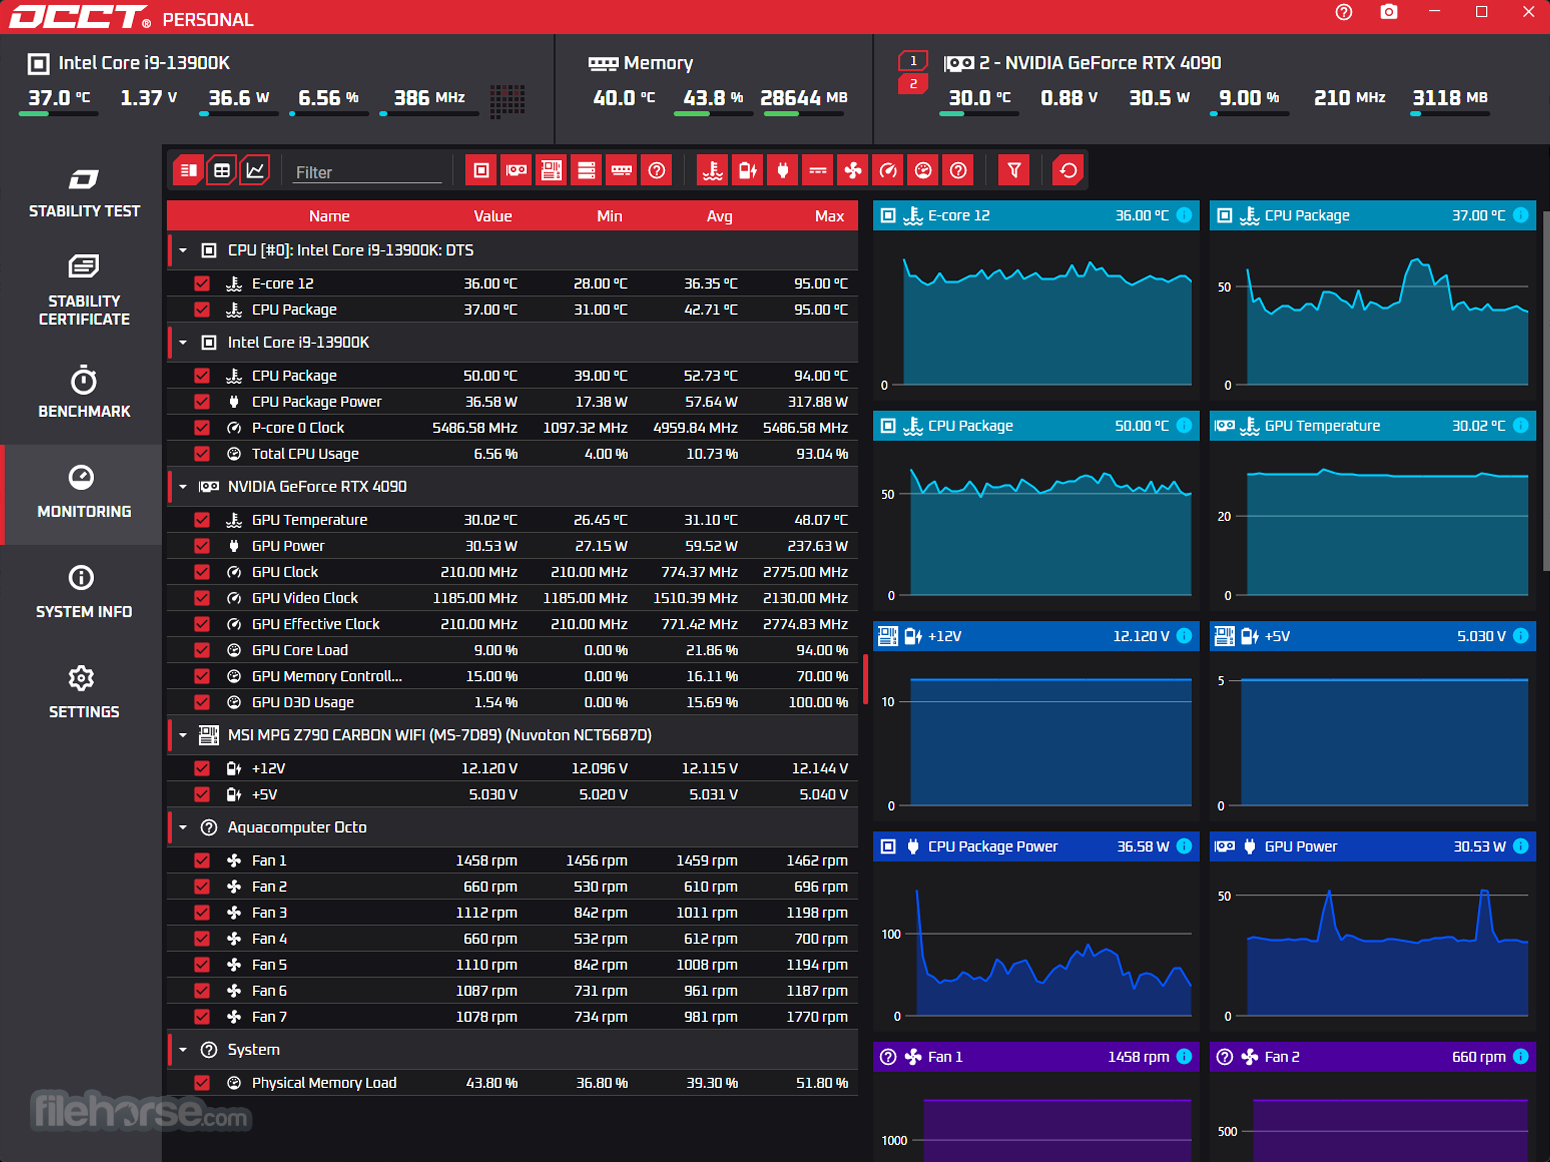Toggle the load usage sensor filter

923,170
